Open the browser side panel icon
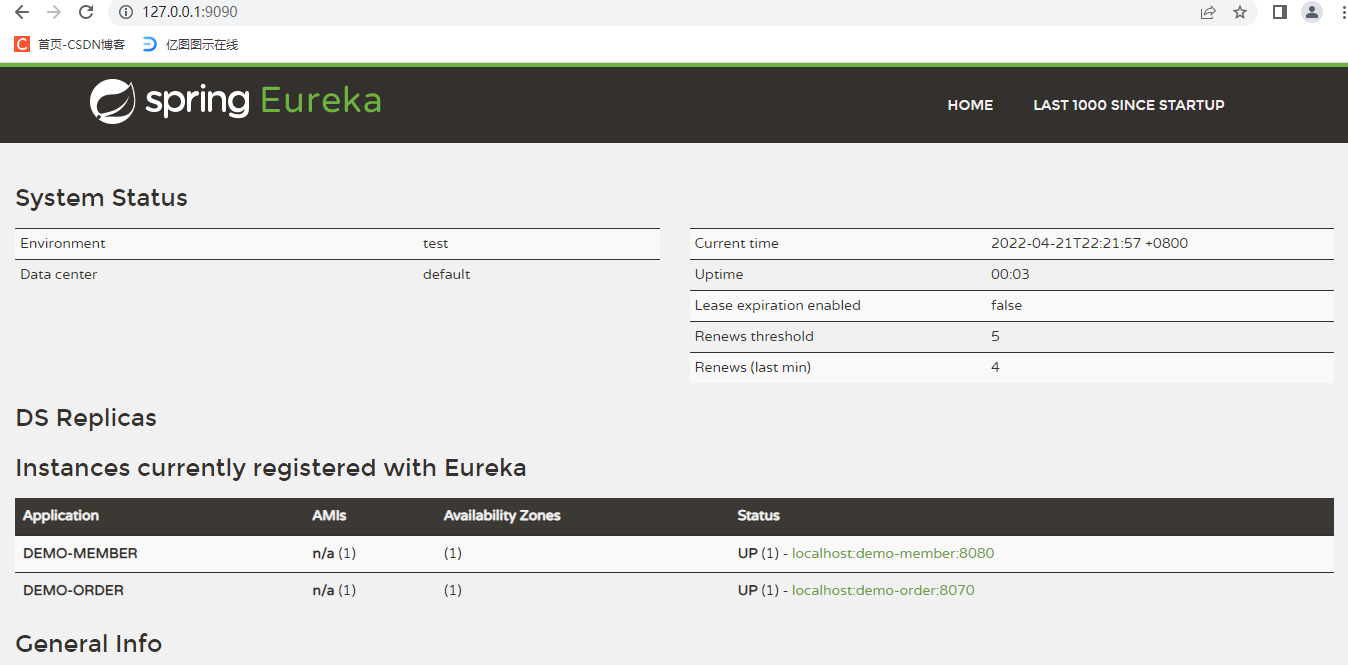1348x665 pixels. (1279, 12)
